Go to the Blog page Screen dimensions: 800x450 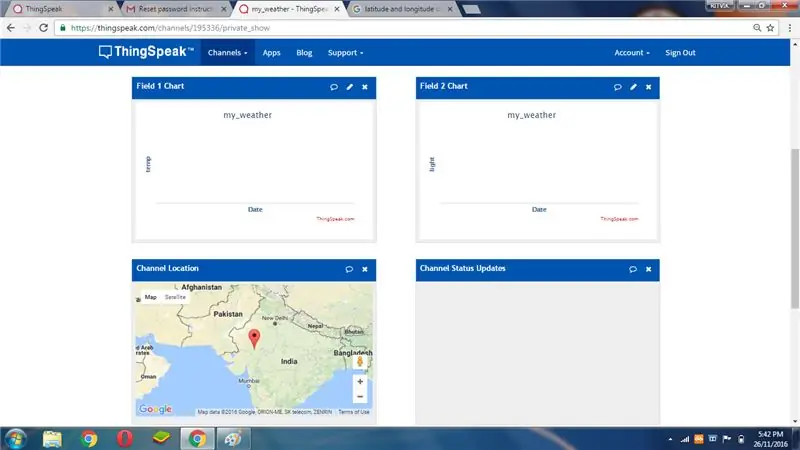(304, 53)
